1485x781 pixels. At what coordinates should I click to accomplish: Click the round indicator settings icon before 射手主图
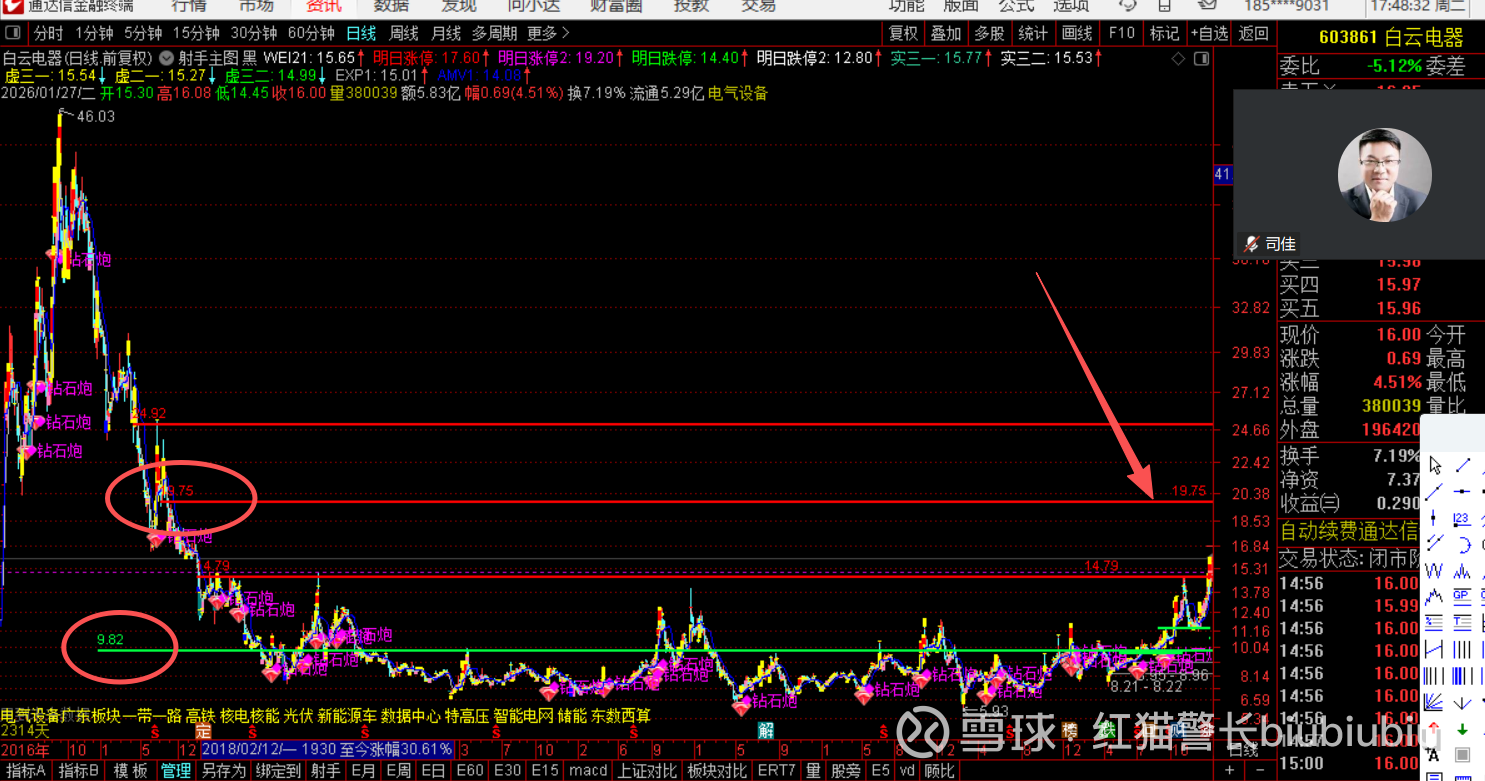click(167, 58)
